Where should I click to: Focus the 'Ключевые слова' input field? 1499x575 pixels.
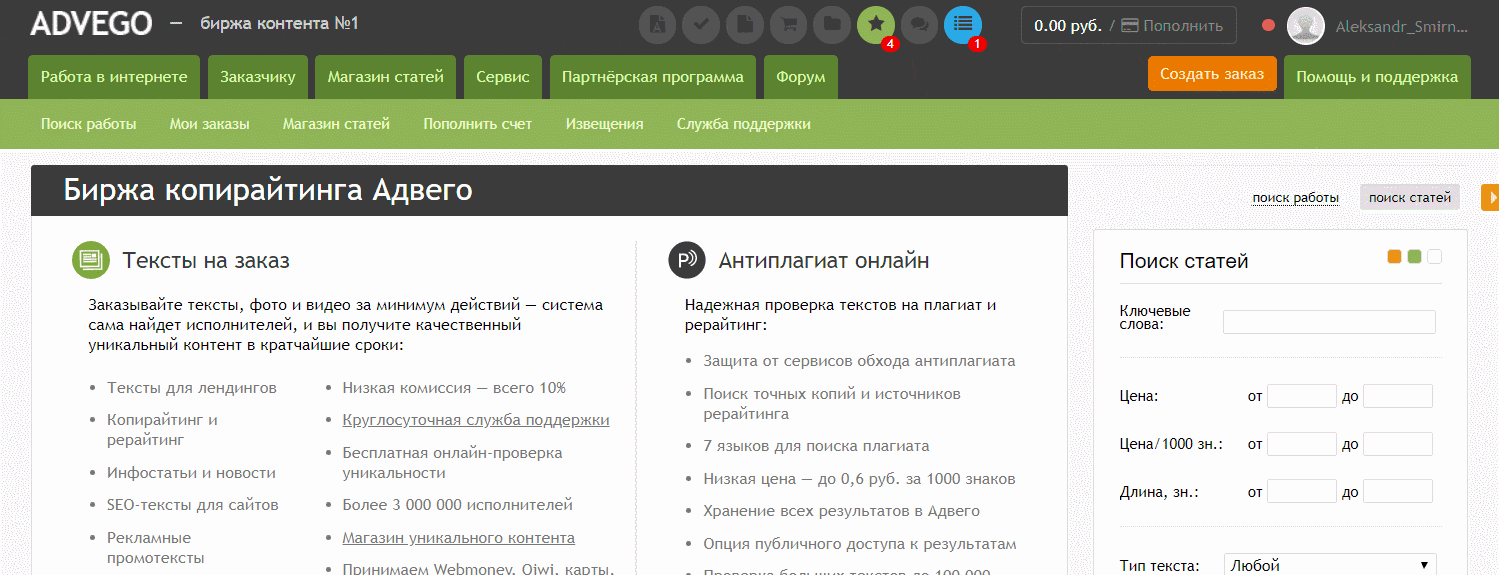click(1329, 321)
